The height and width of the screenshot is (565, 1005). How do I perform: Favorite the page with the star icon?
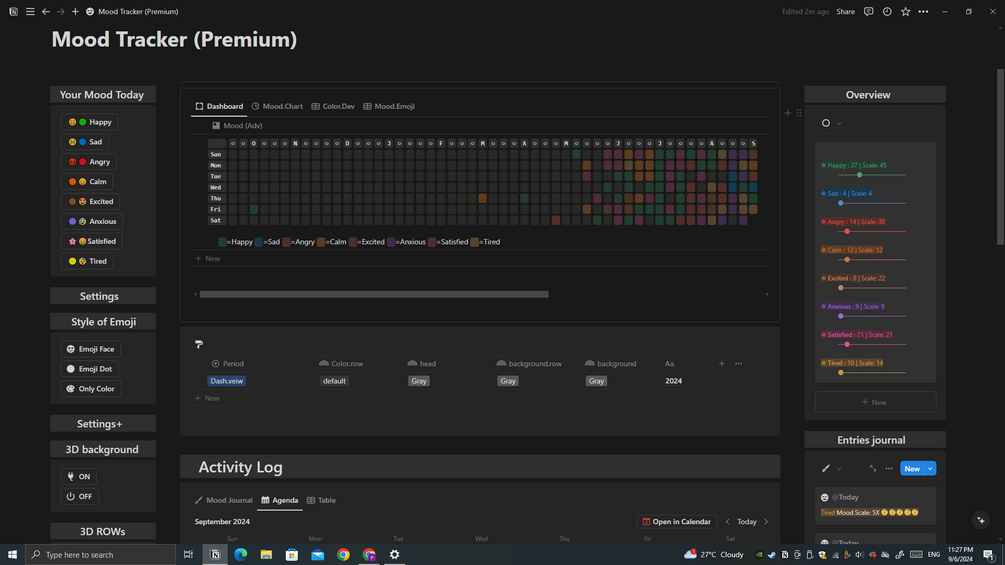[906, 12]
